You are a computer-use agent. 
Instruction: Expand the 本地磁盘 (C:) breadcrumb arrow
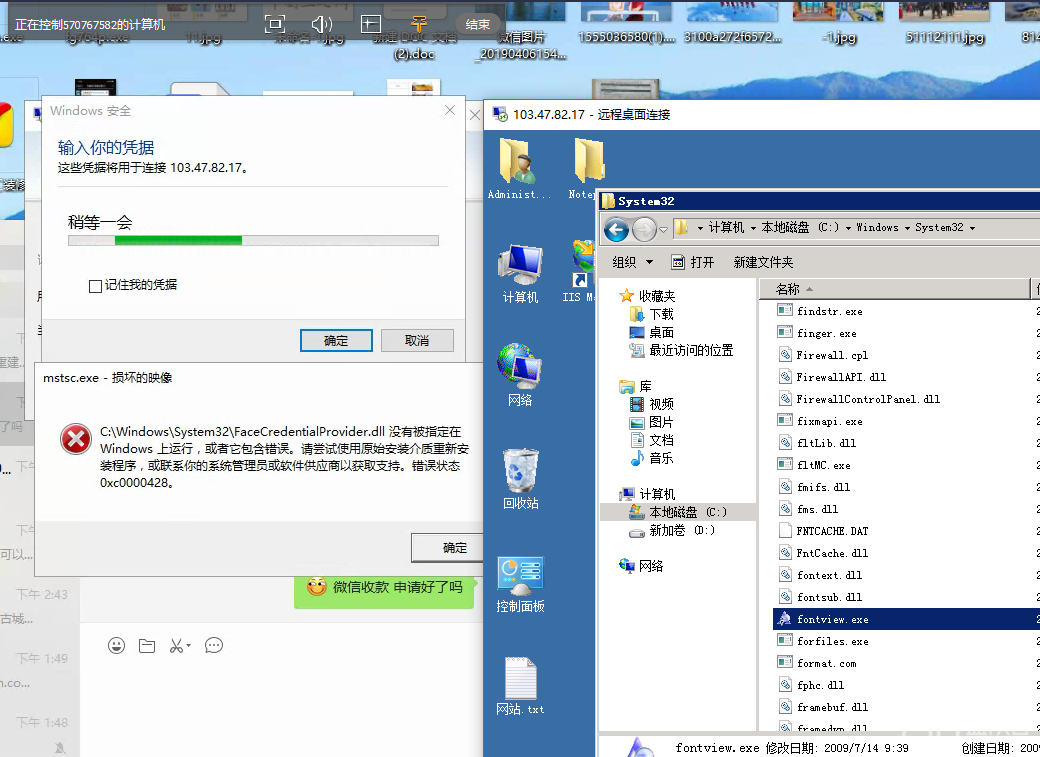848,228
